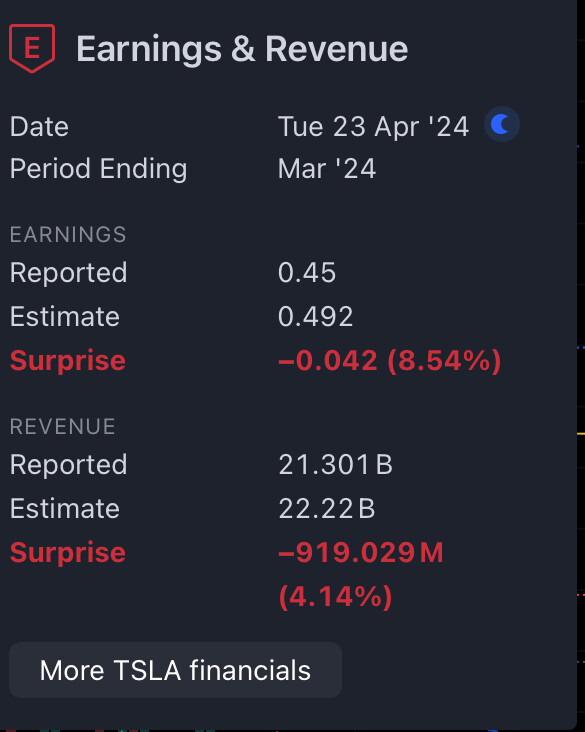Click earnings estimate value 0.492

coord(315,317)
